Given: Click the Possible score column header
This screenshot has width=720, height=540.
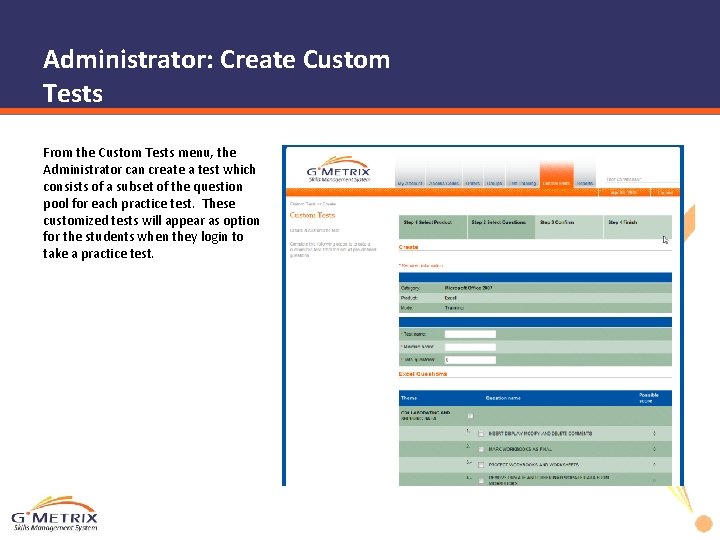Looking at the screenshot, I should coord(648,398).
